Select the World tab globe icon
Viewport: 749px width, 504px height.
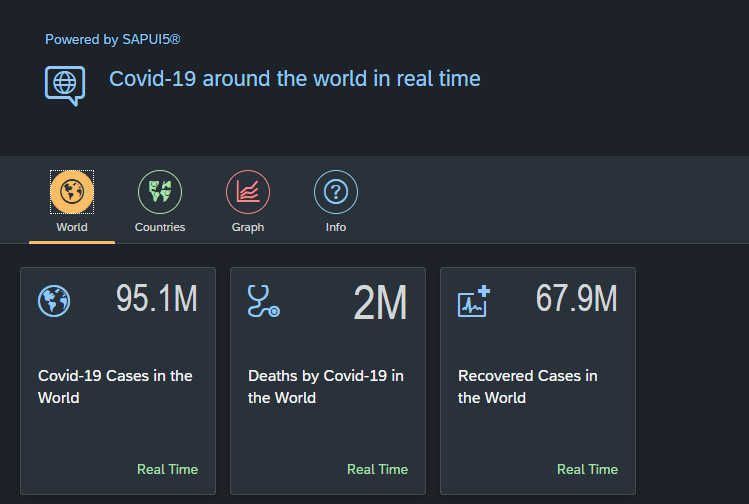click(72, 192)
